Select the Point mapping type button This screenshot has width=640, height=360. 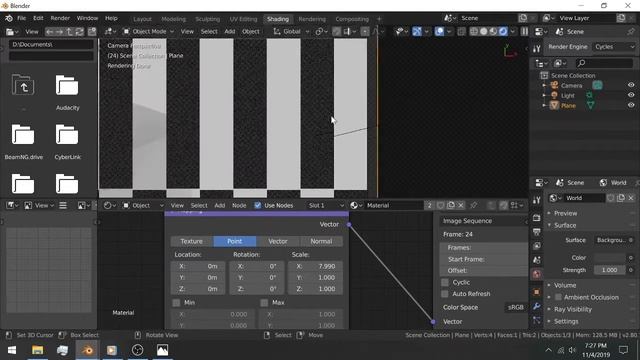pos(235,241)
